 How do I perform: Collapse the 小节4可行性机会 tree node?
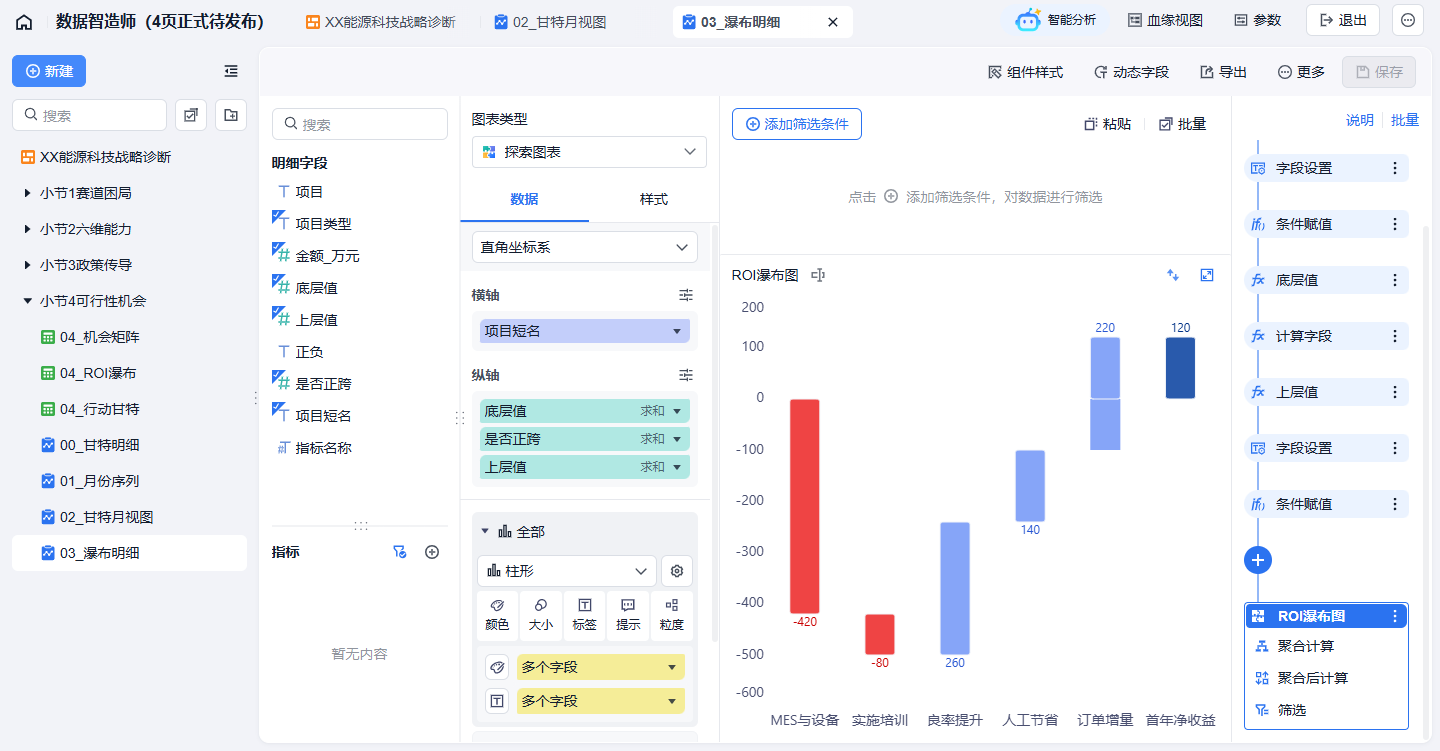(x=27, y=301)
